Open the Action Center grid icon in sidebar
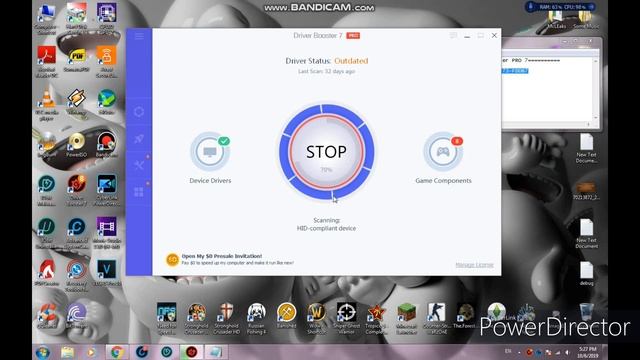Image resolution: width=640 pixels, height=360 pixels. click(x=139, y=192)
